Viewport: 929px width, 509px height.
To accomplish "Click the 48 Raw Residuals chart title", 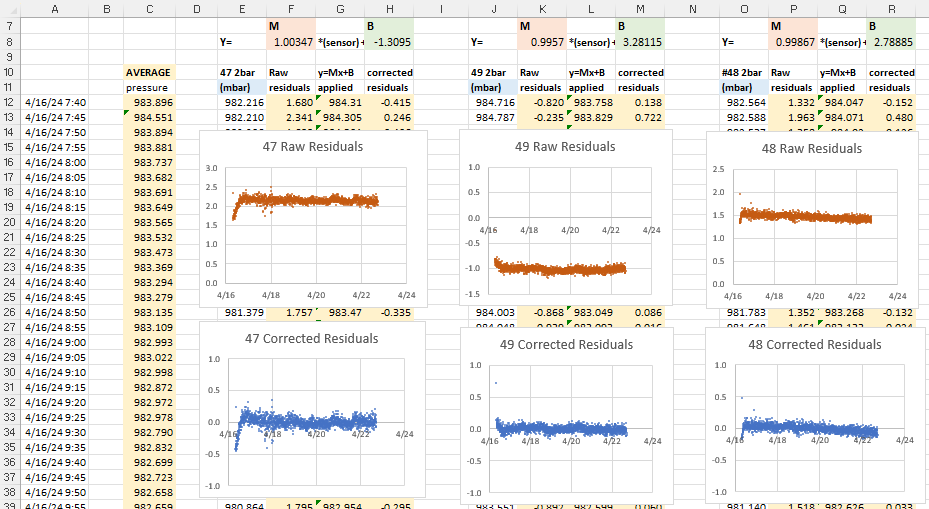I will coord(812,149).
